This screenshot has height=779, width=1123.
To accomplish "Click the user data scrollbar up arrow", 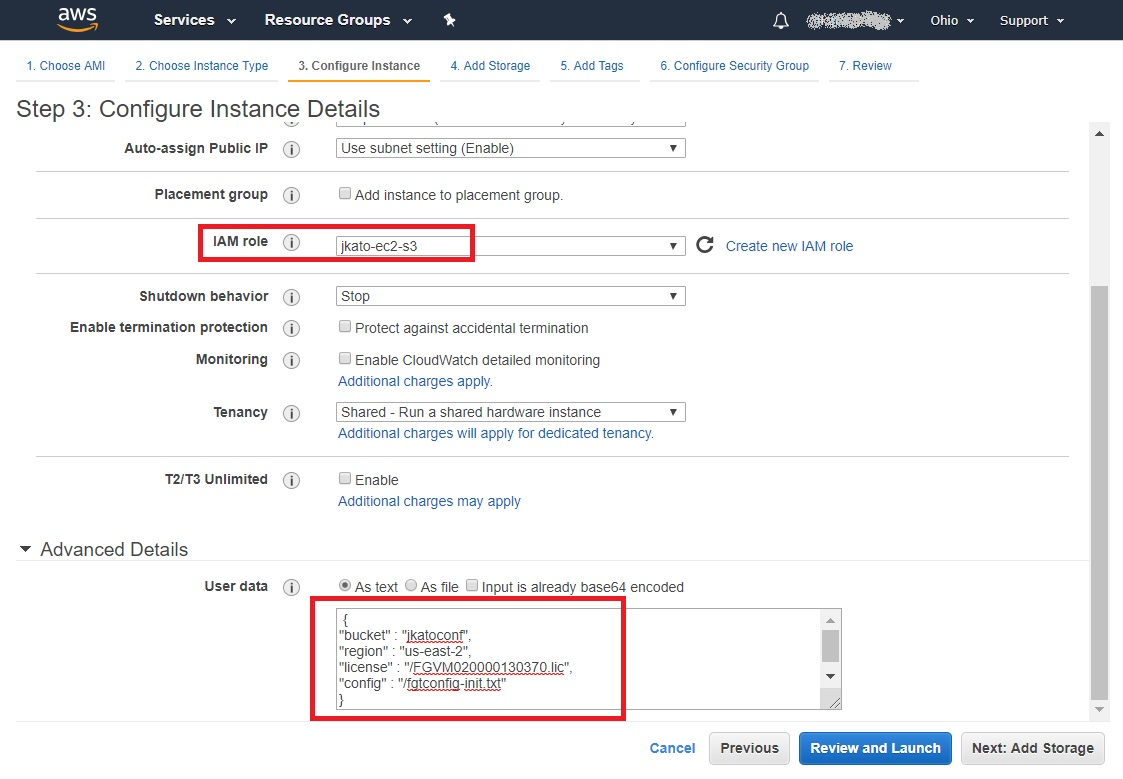I will pos(830,620).
